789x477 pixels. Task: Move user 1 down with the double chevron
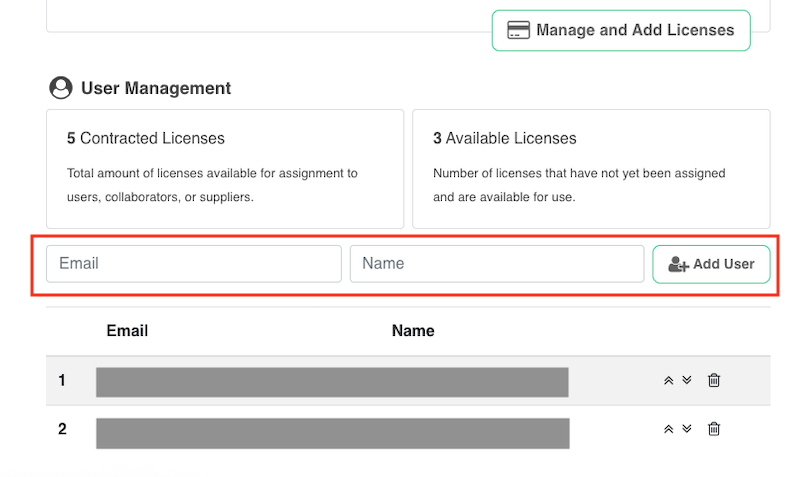tap(687, 380)
